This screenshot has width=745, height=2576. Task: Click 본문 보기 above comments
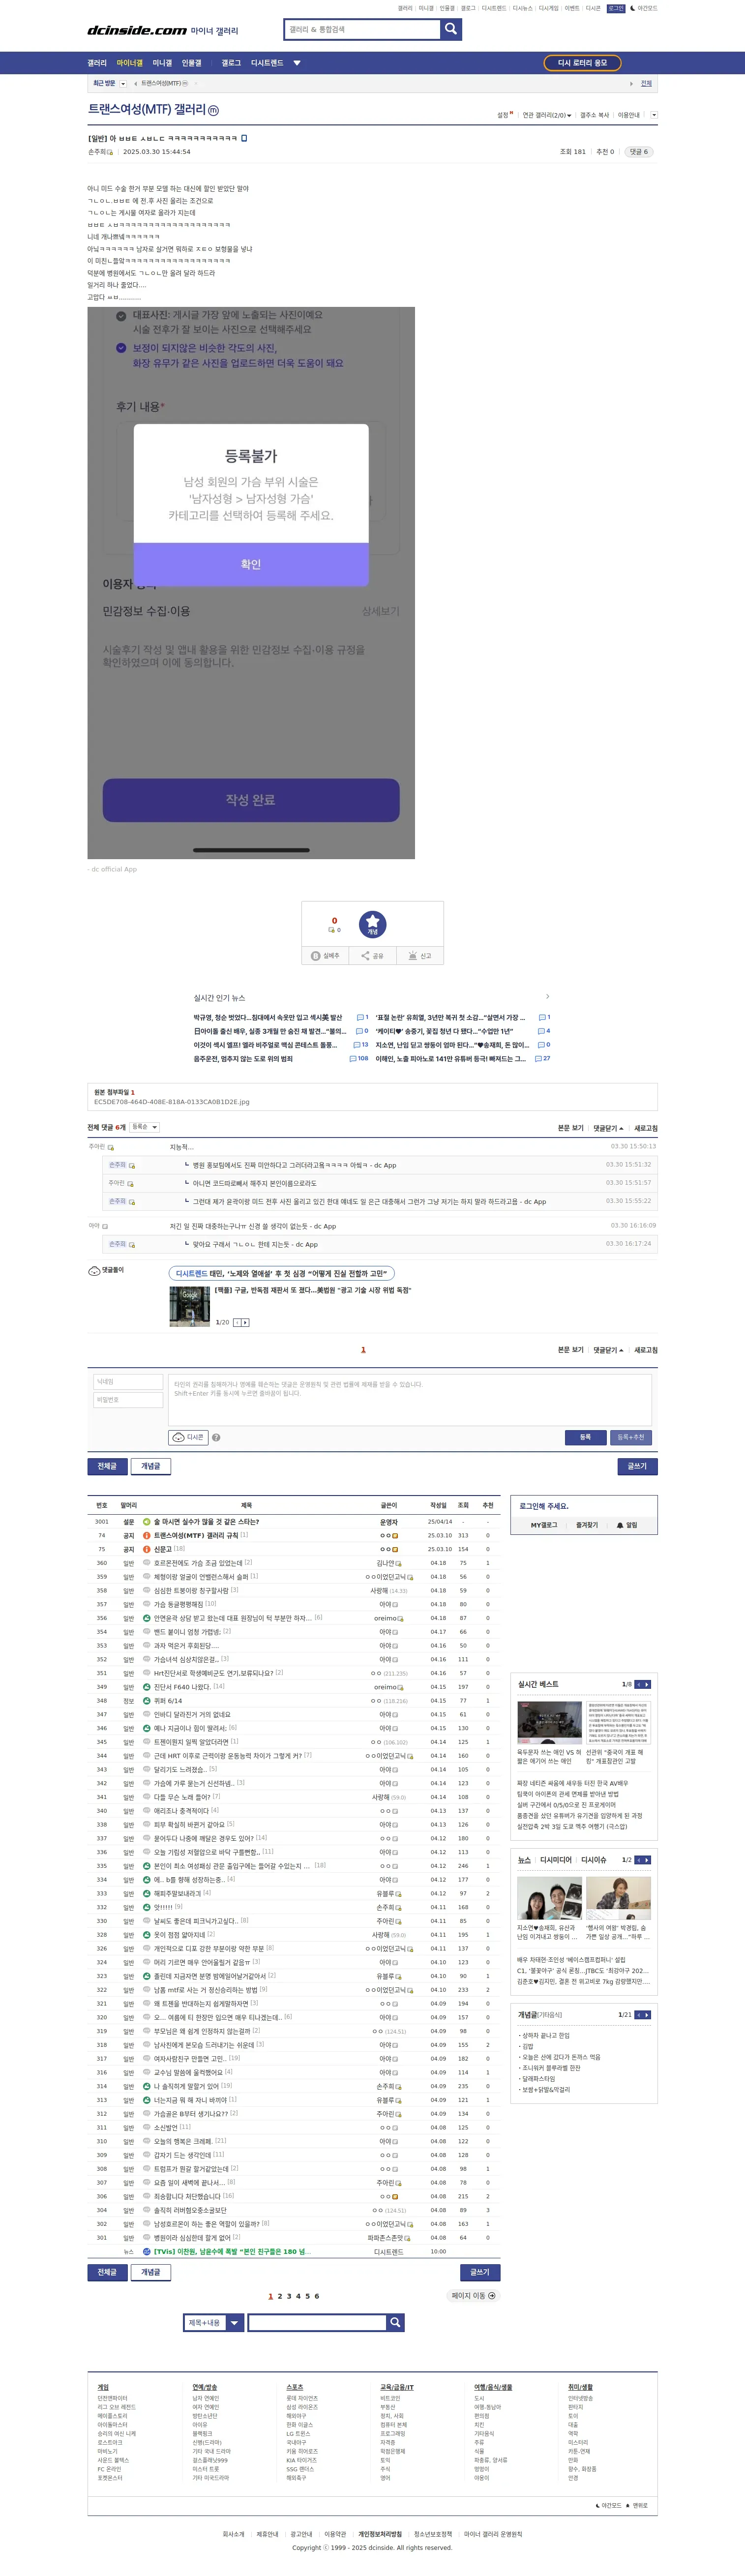coord(571,1128)
